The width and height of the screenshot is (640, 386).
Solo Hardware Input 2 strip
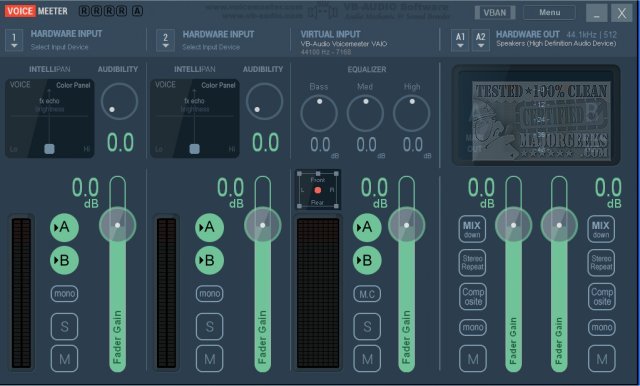(x=209, y=326)
